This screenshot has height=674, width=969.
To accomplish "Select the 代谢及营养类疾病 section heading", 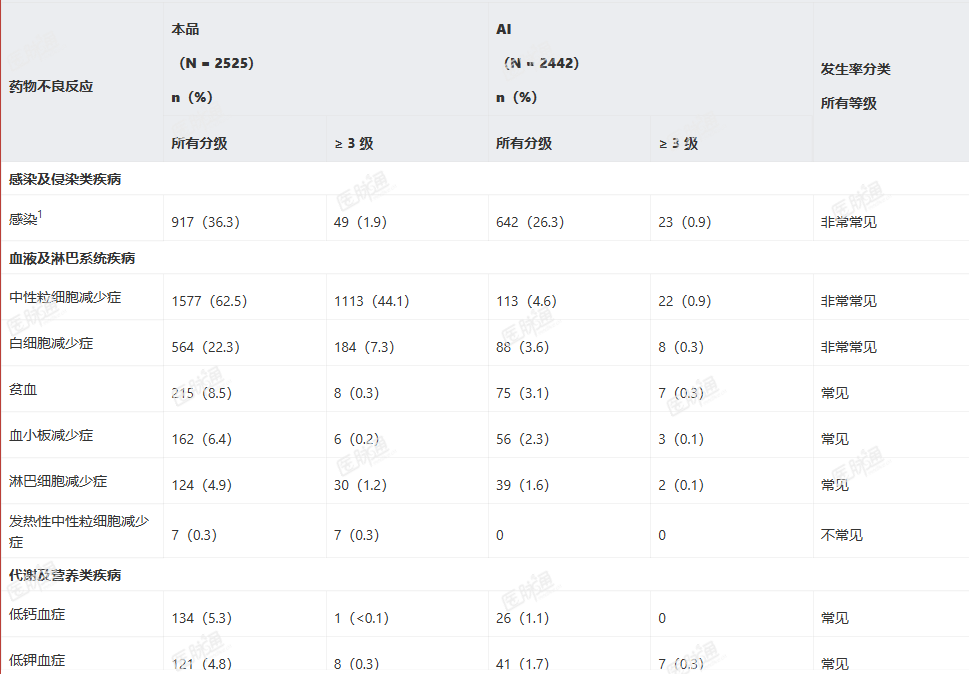I will (65, 575).
